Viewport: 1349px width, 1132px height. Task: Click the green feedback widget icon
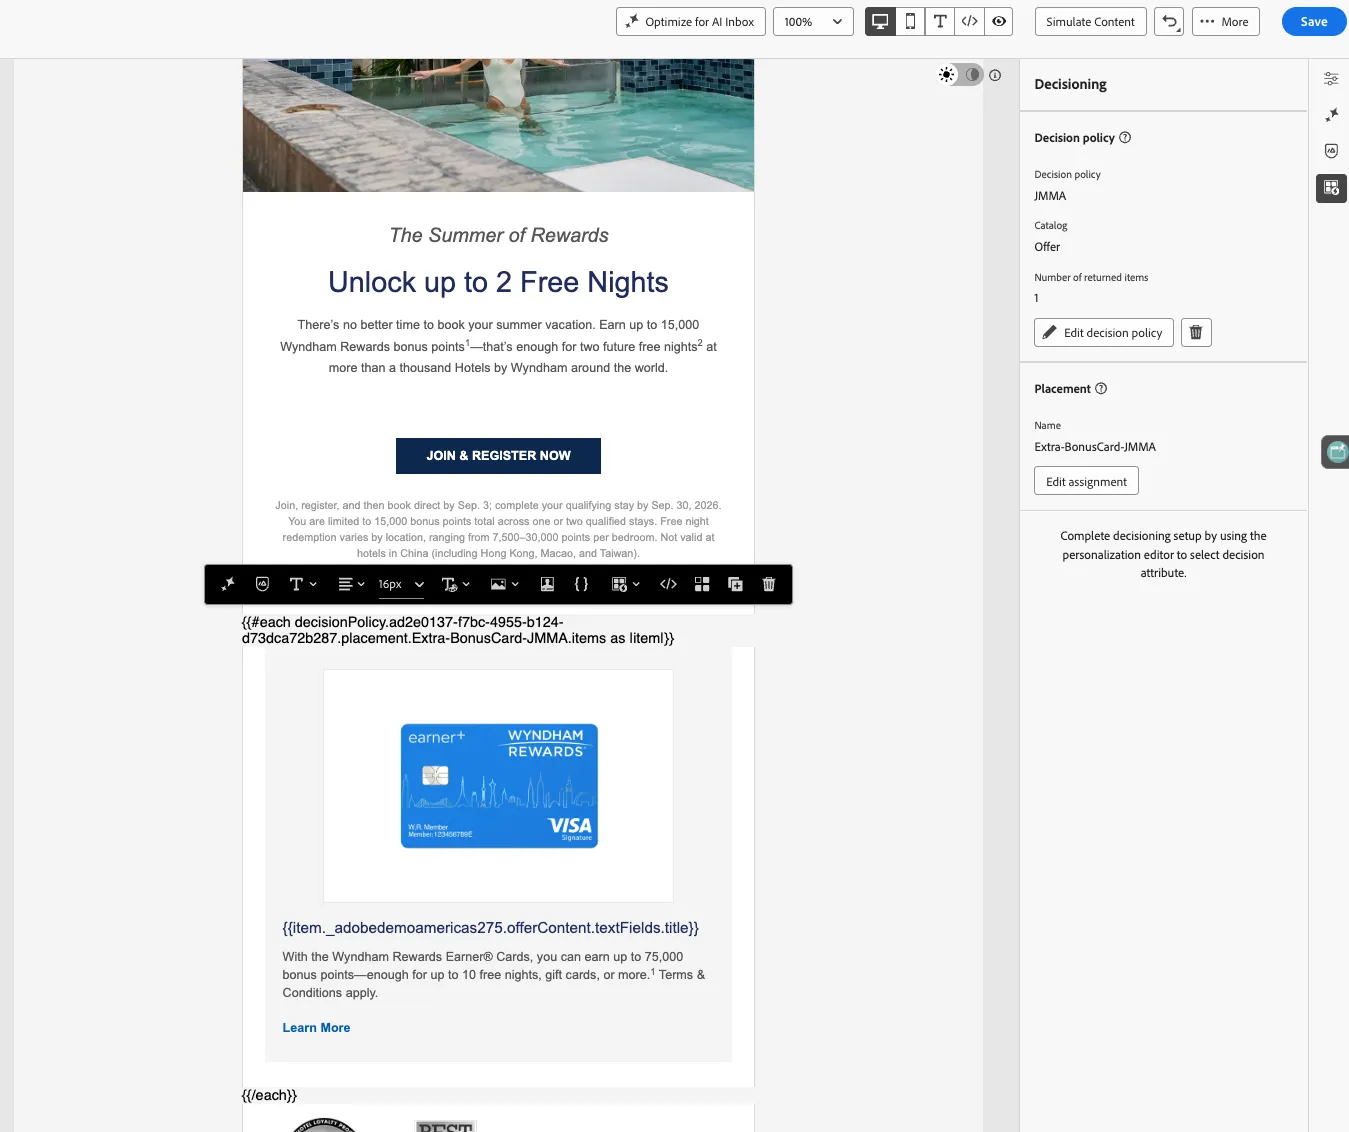tap(1336, 452)
